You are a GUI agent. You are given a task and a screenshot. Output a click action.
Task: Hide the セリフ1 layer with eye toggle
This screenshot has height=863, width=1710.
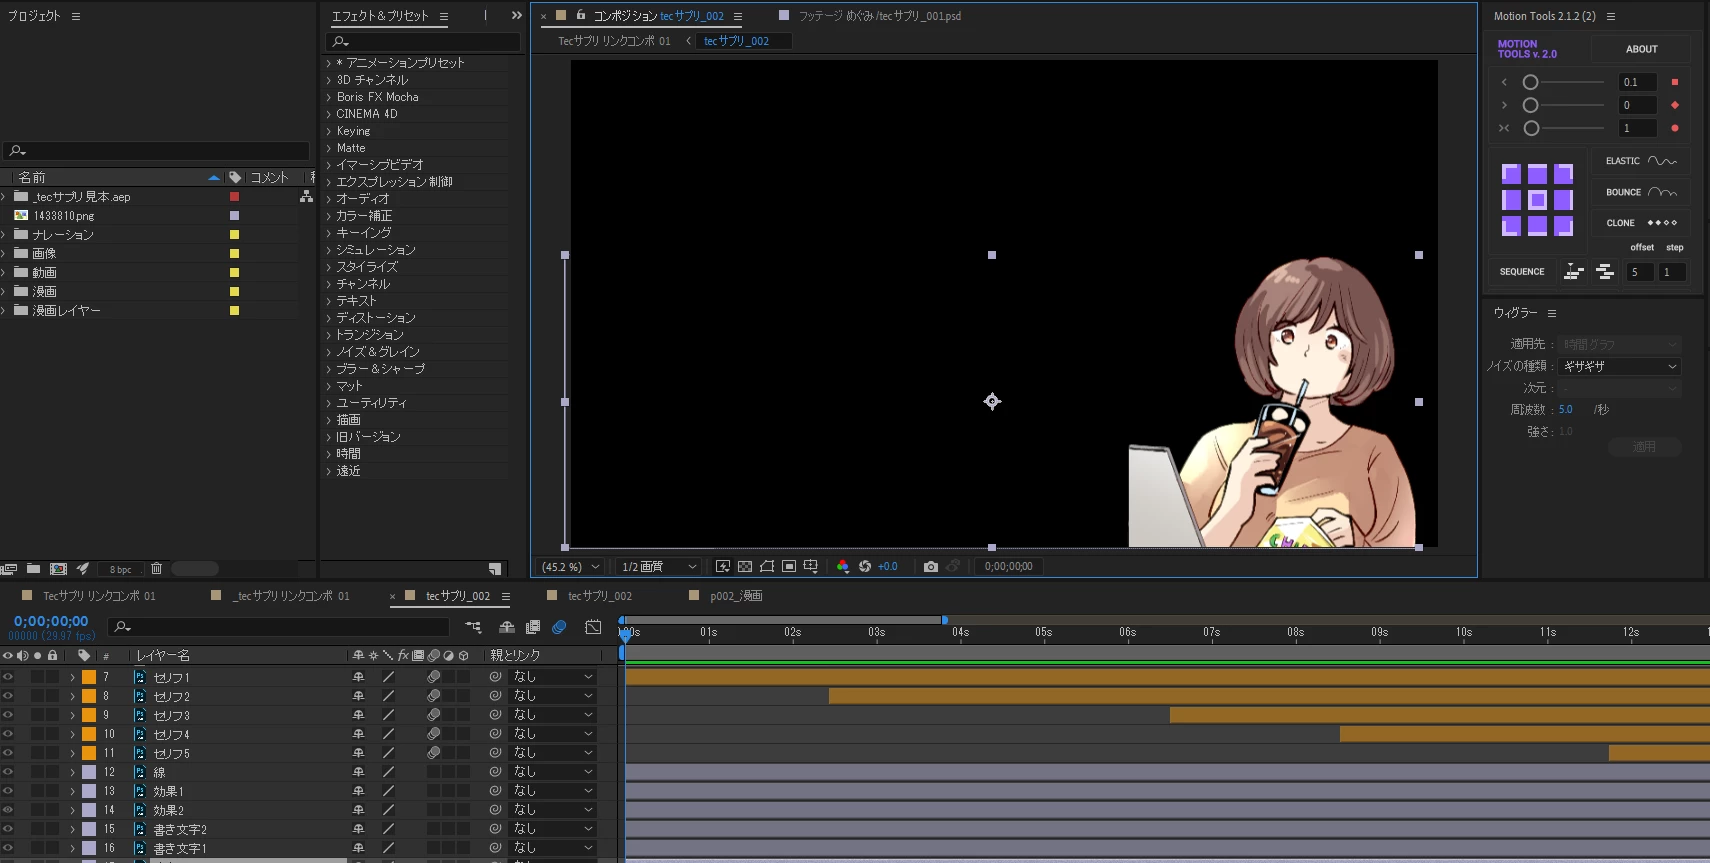[x=8, y=677]
